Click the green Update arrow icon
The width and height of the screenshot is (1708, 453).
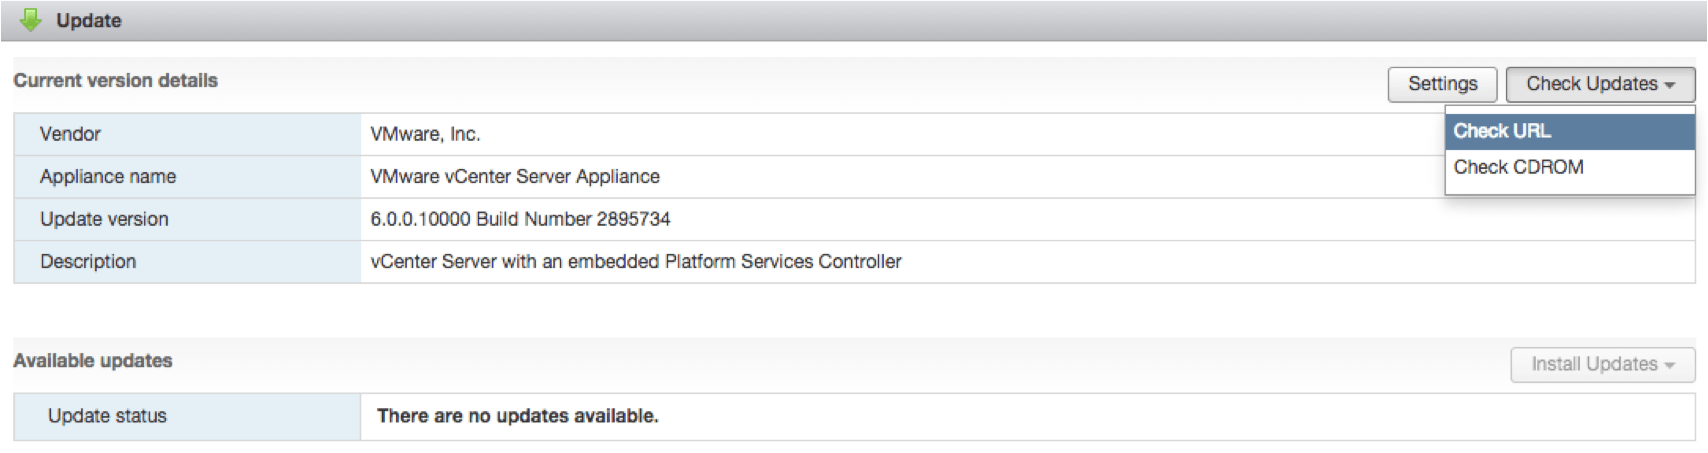(x=31, y=20)
